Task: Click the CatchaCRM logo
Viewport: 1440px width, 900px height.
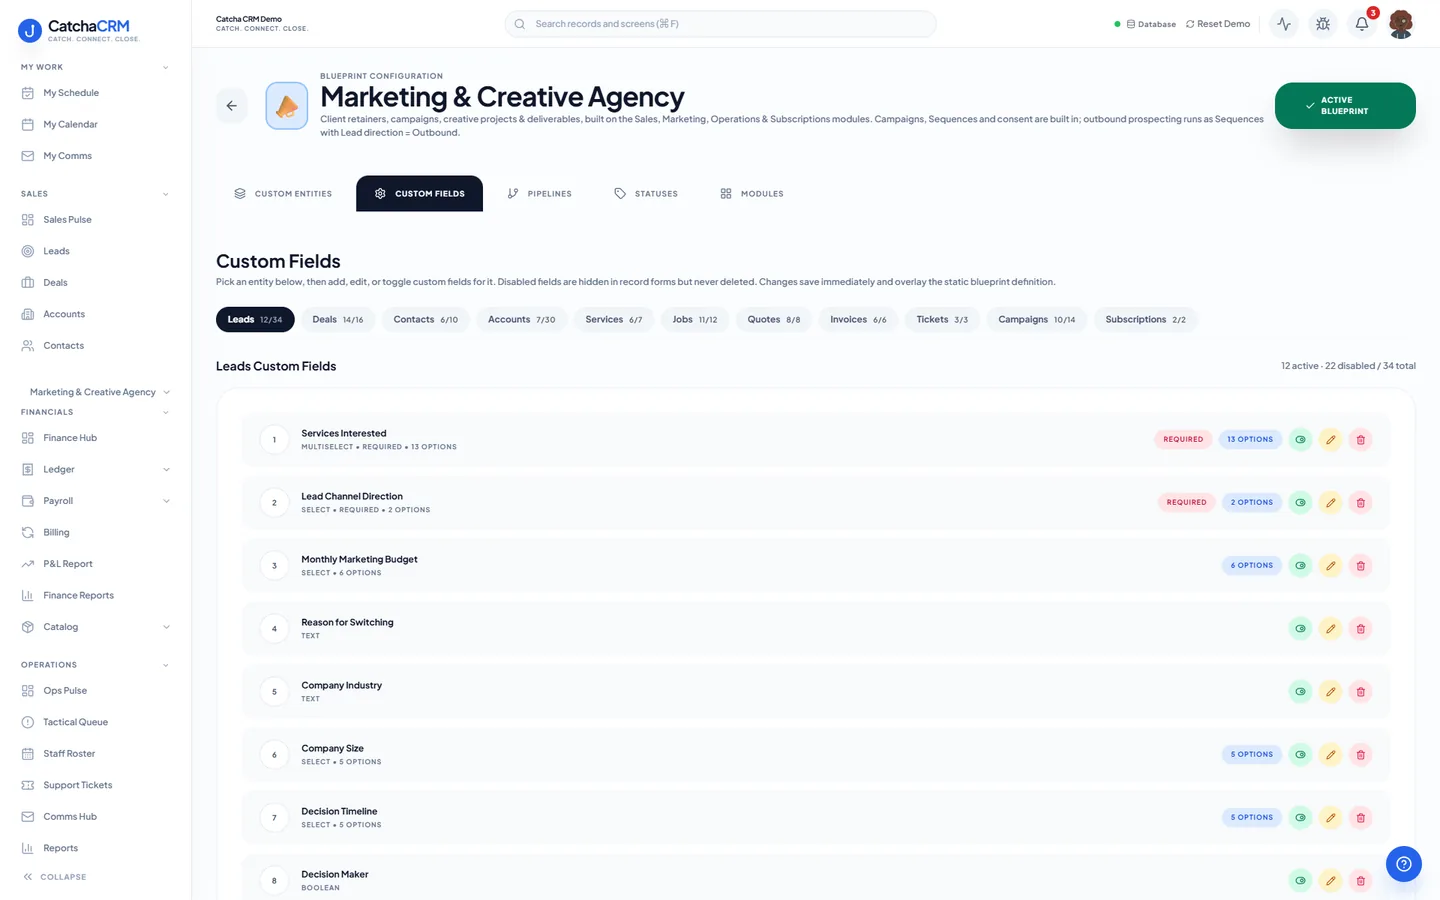Action: [79, 30]
